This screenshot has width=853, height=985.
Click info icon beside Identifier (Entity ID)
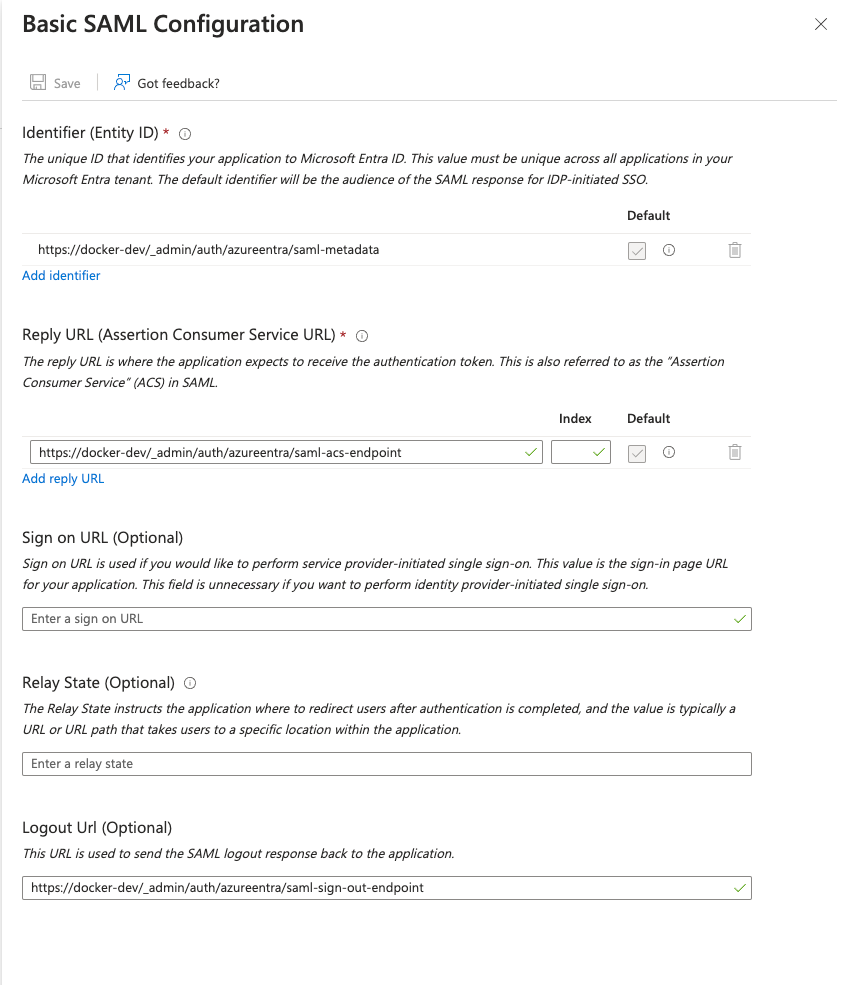coord(185,133)
